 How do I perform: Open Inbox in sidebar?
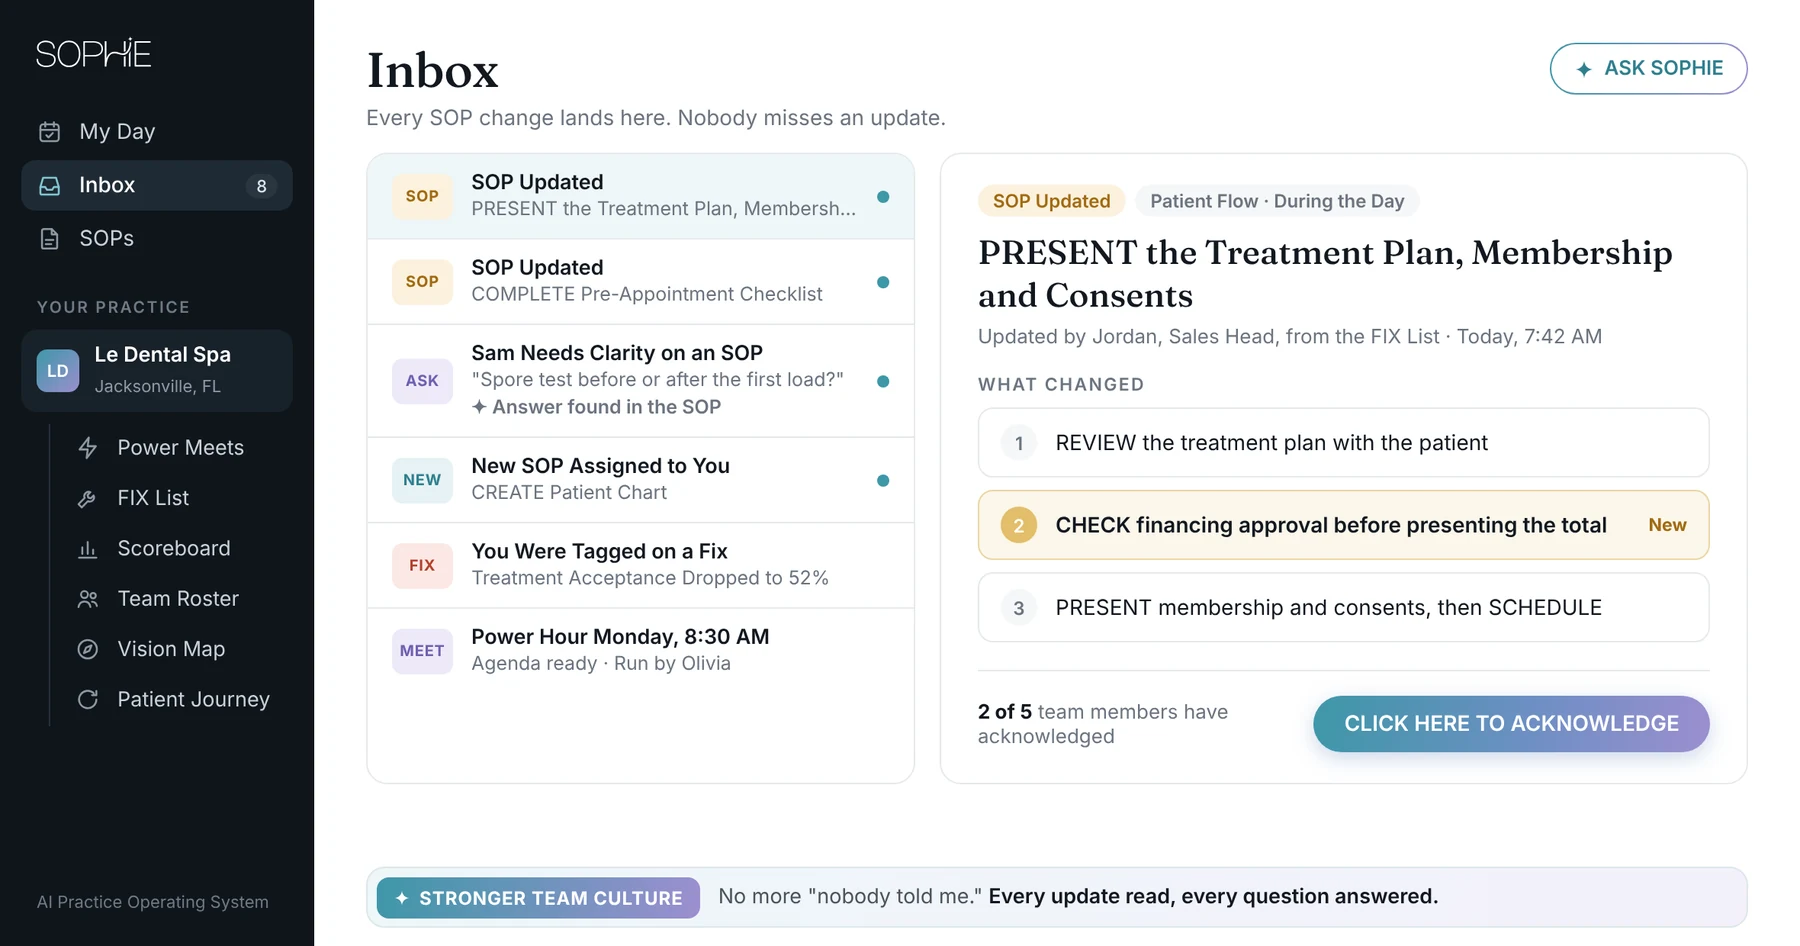157,186
